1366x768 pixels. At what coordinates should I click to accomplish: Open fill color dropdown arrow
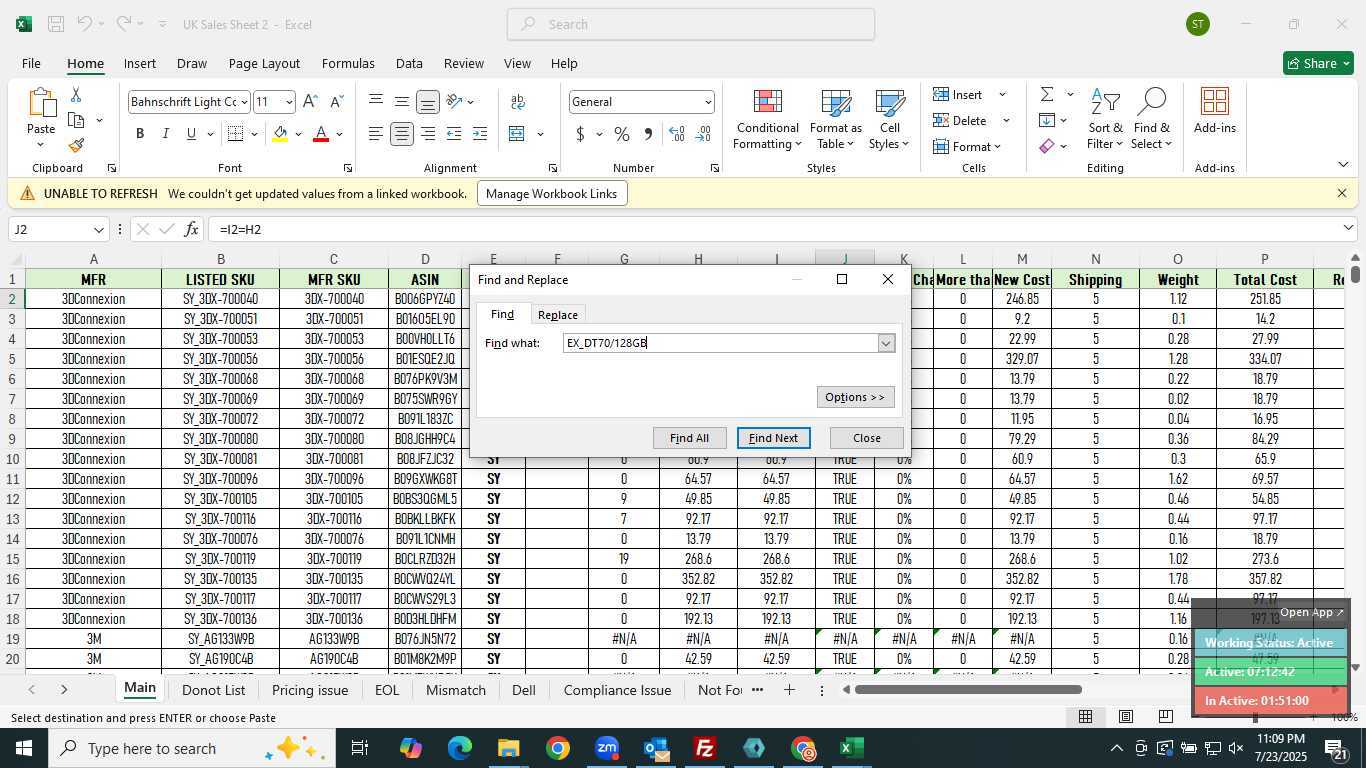coord(298,134)
